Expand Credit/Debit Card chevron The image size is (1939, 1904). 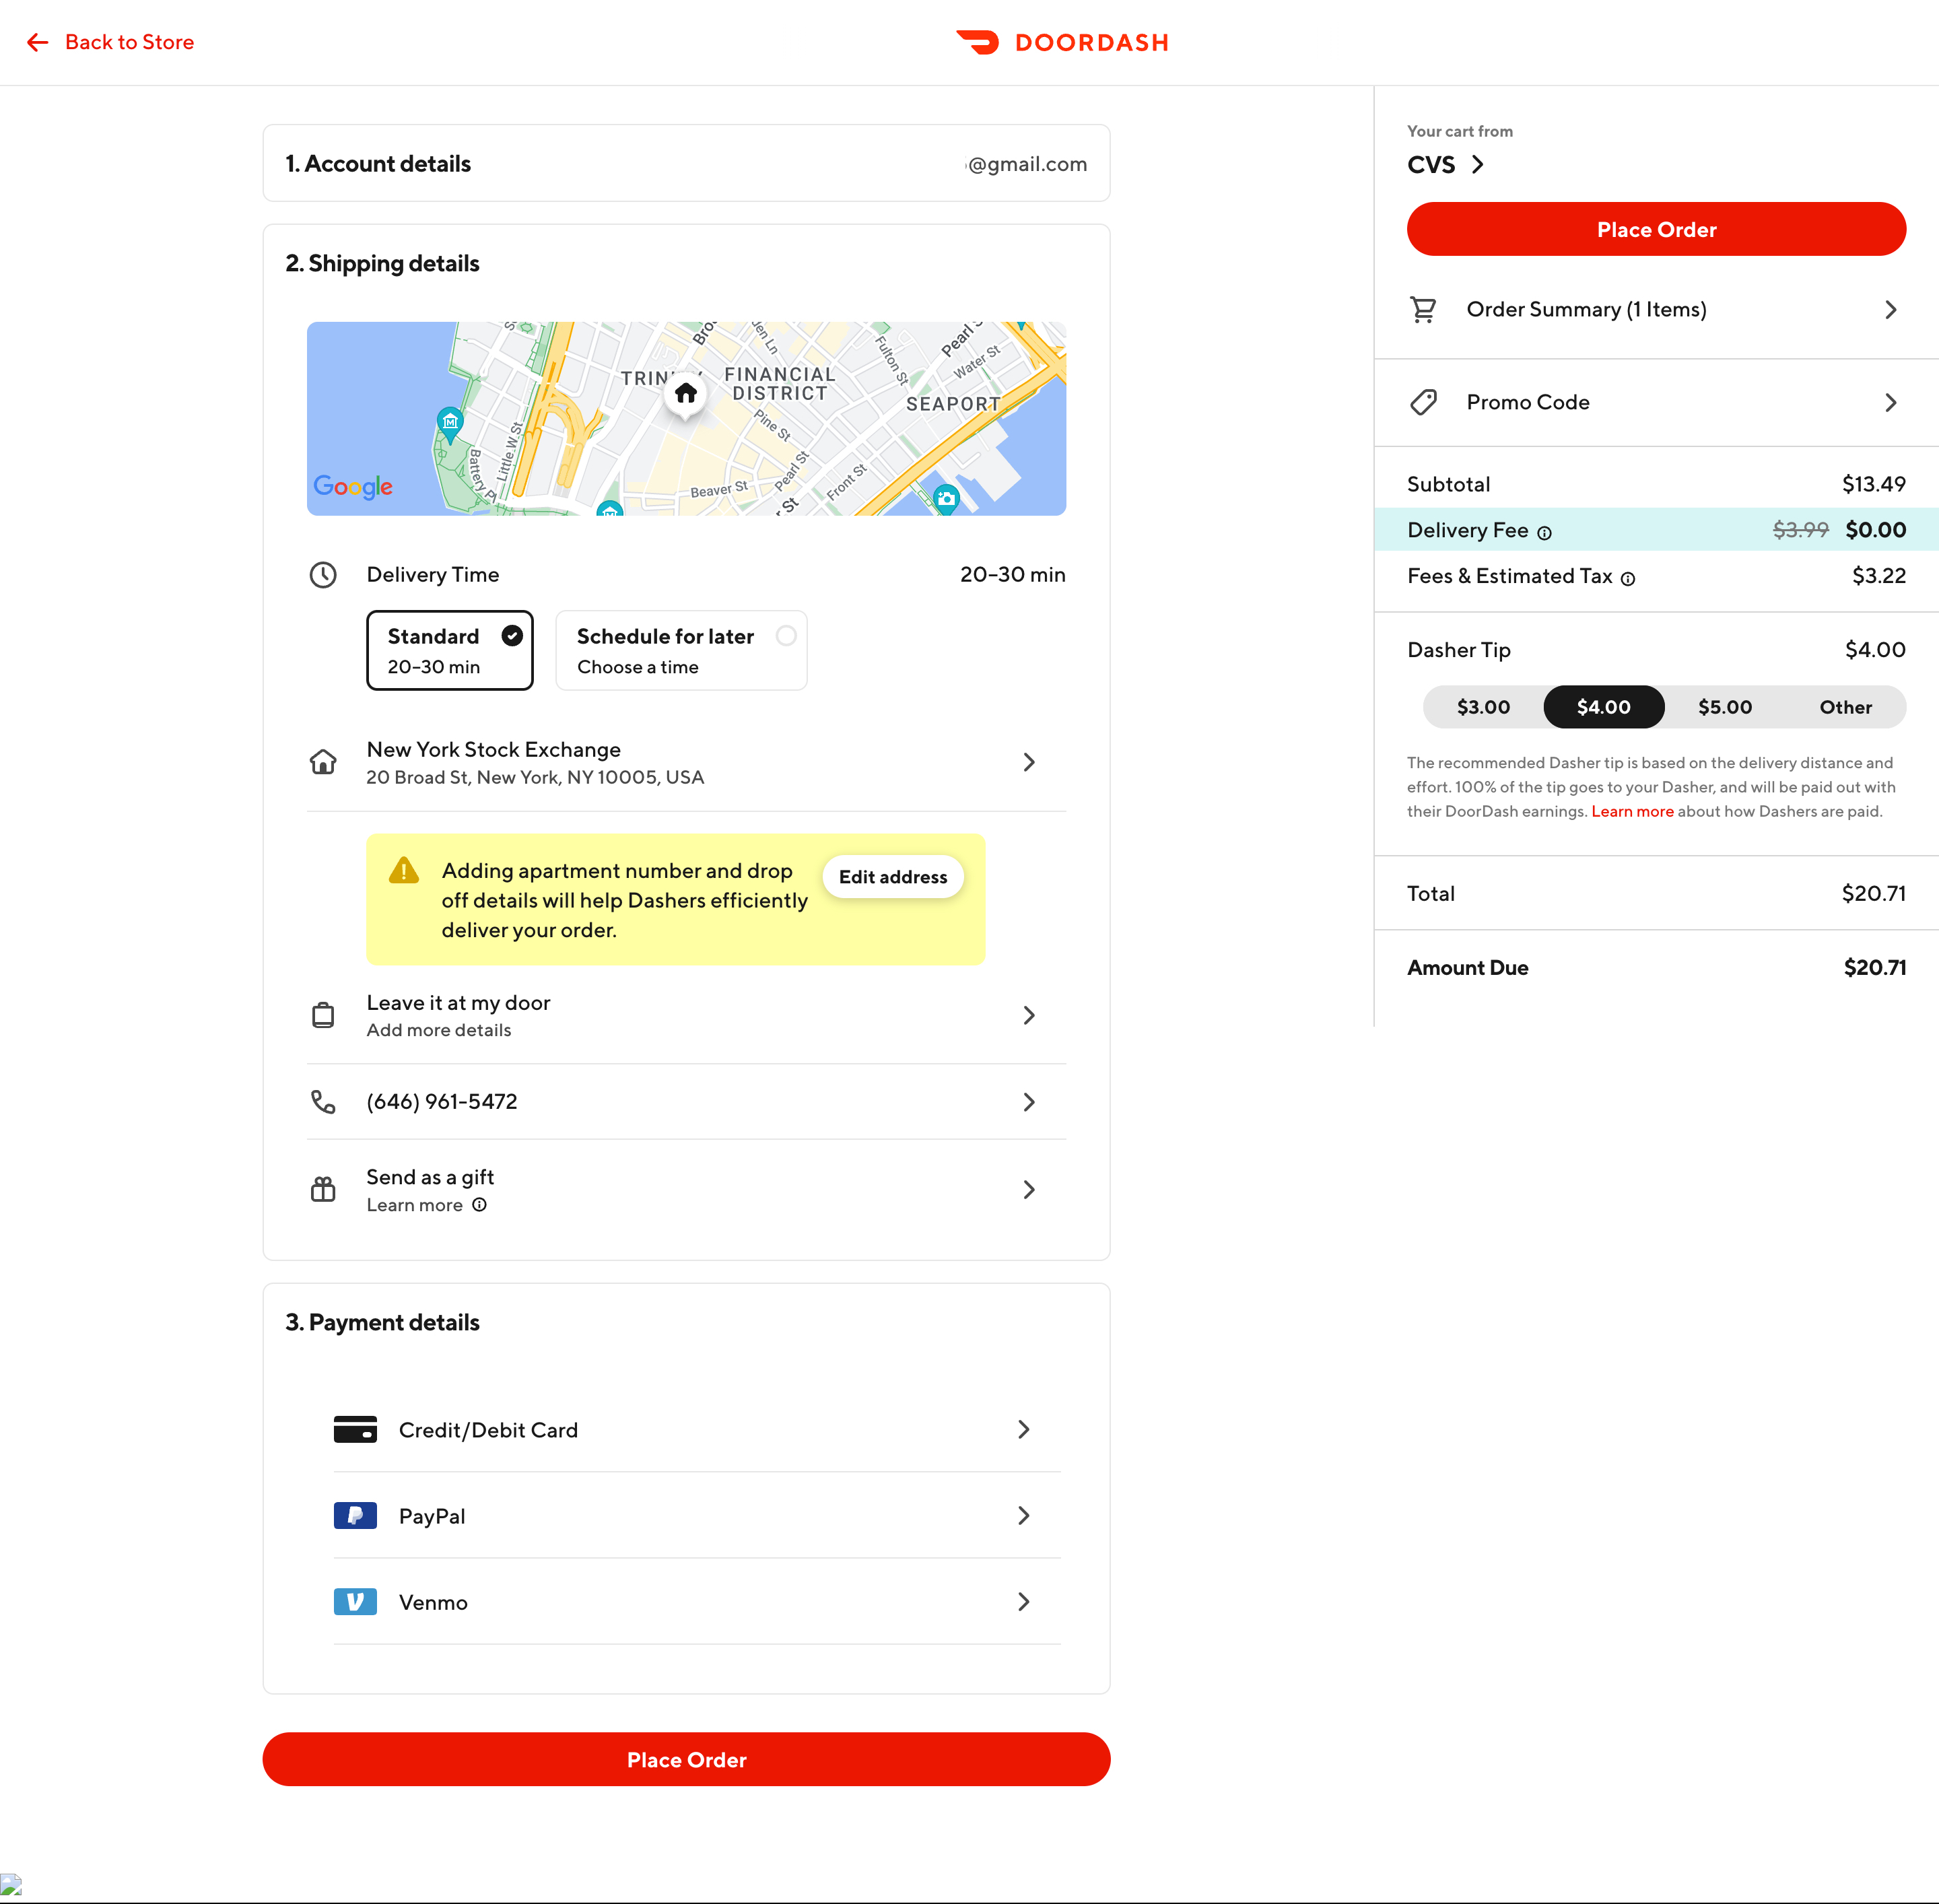click(x=1023, y=1429)
